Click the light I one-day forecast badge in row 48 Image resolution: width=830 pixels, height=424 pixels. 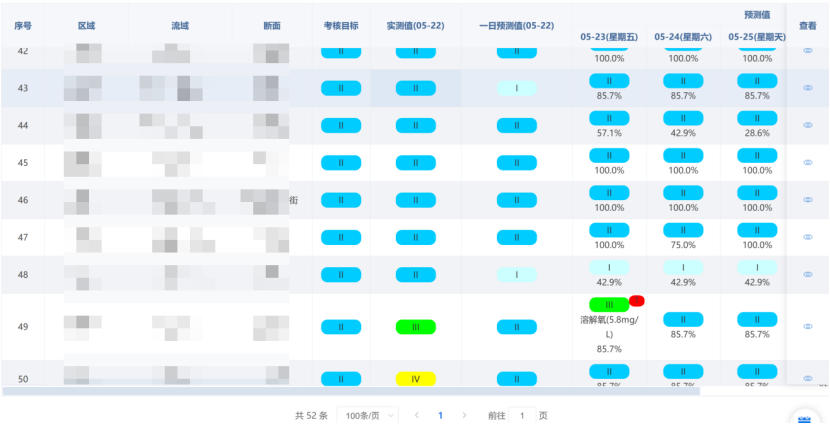click(517, 275)
